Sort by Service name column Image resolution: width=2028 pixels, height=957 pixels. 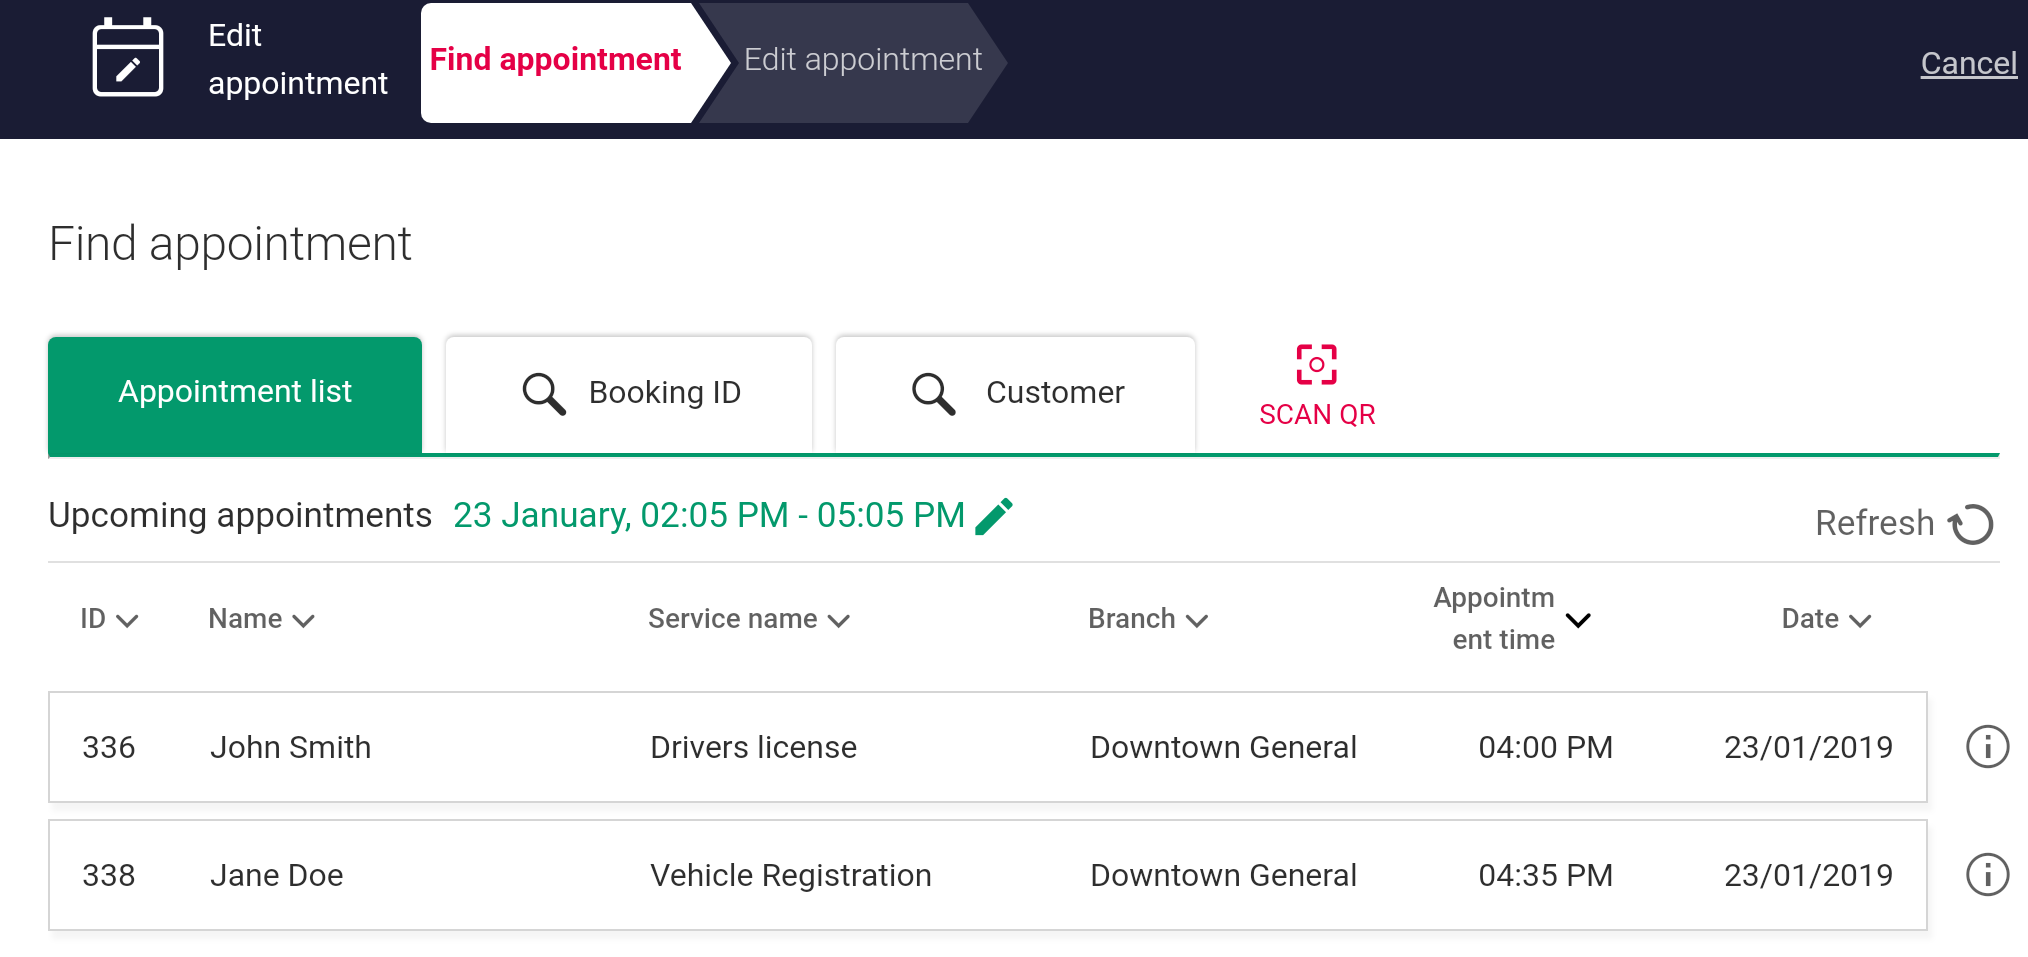(x=748, y=620)
